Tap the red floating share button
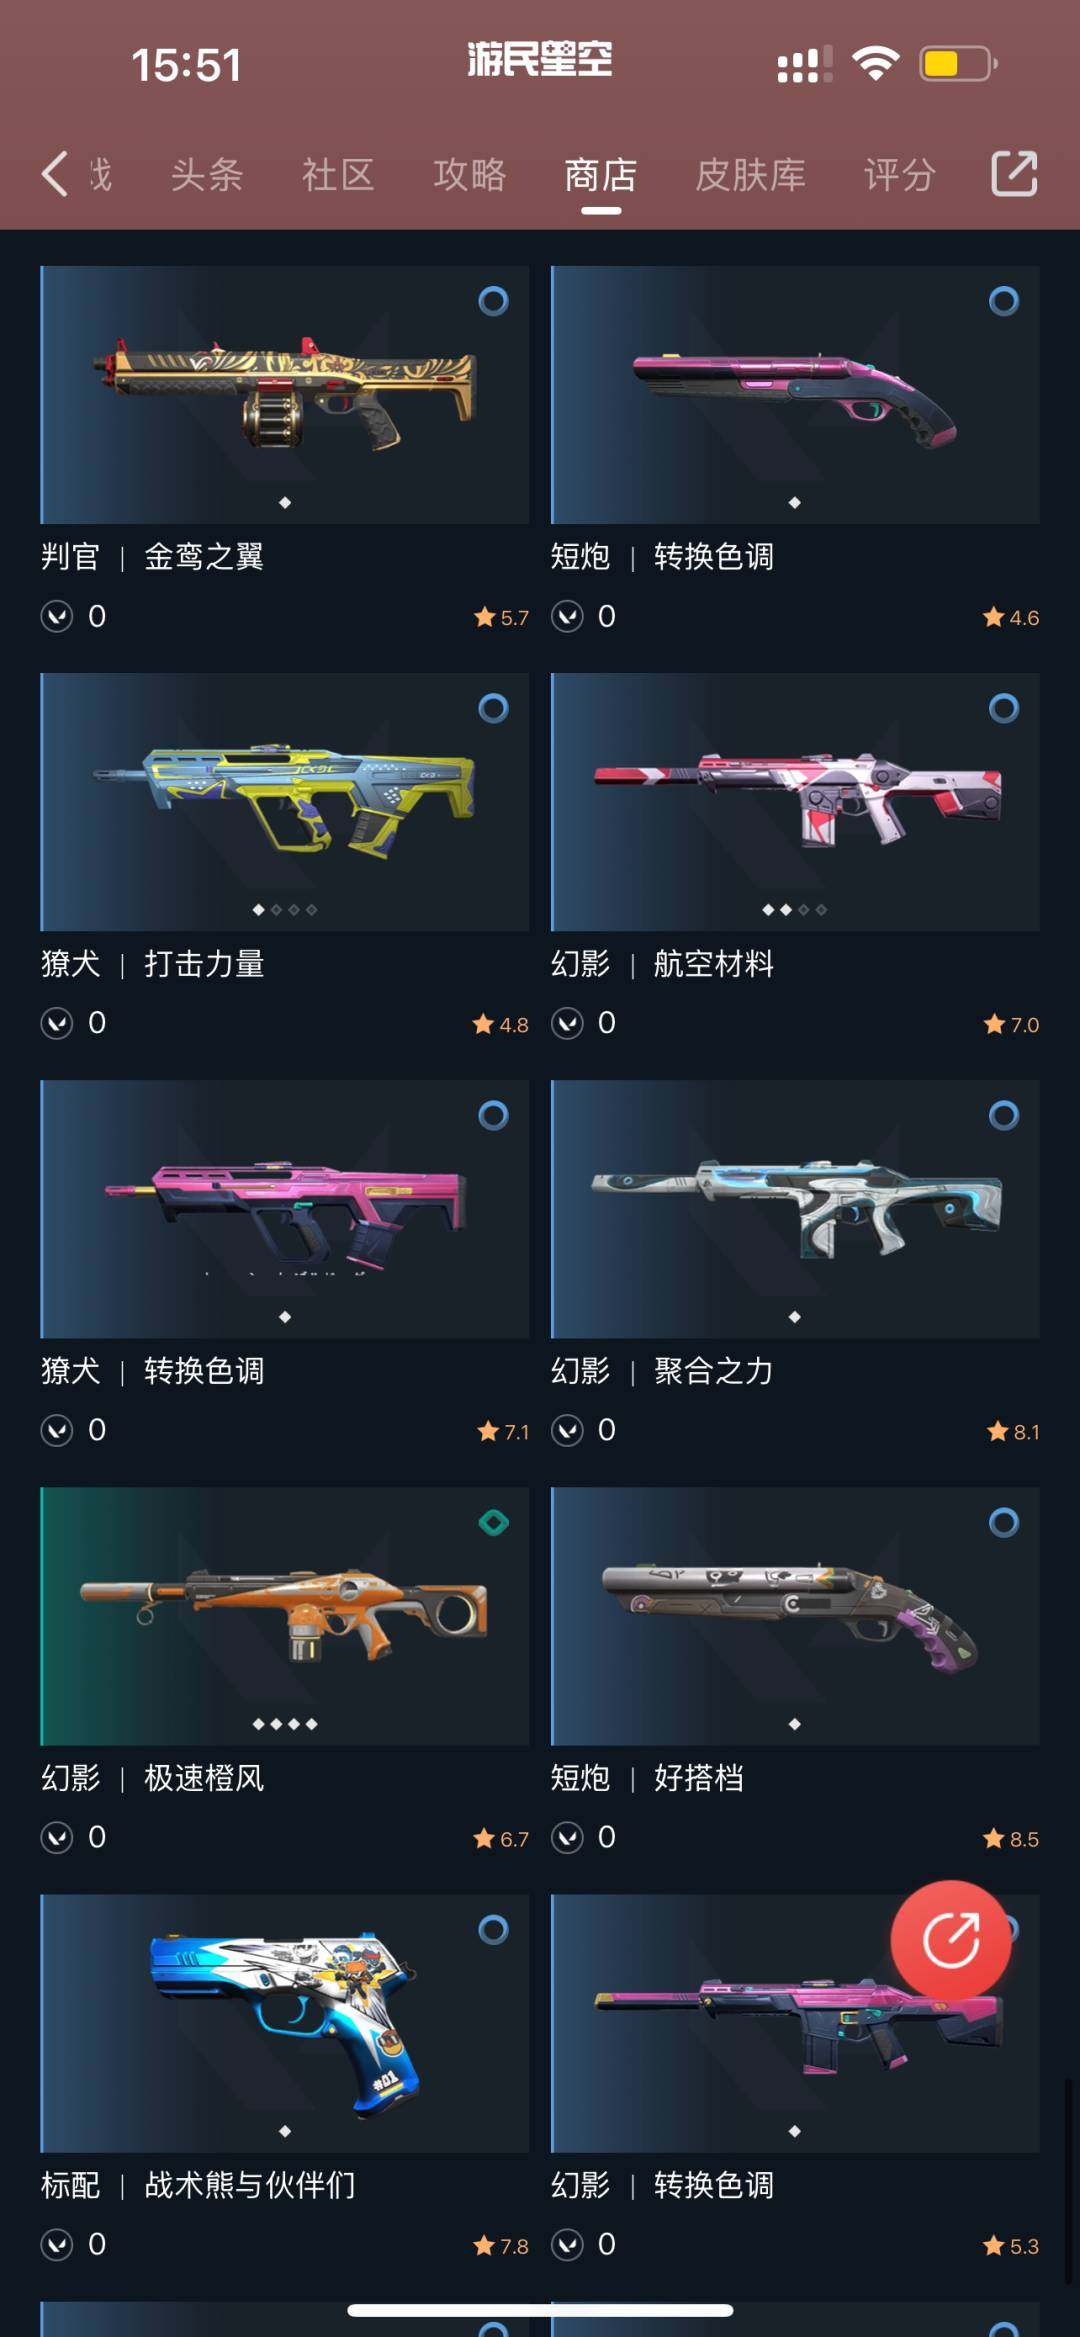 (951, 1940)
